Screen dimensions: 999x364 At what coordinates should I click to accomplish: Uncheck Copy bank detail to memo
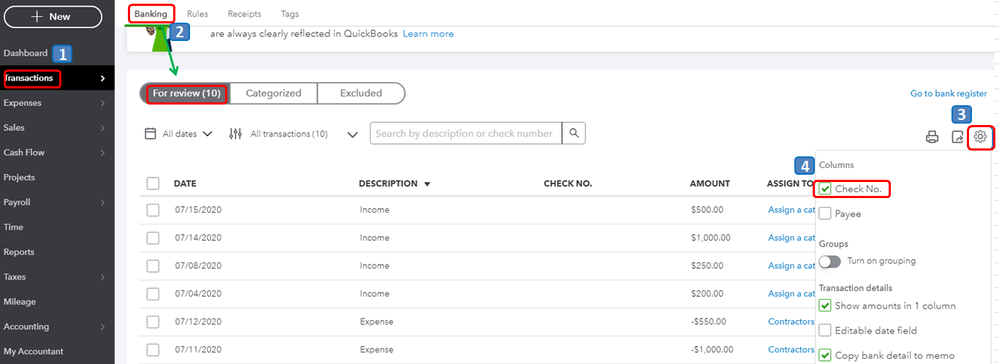825,355
